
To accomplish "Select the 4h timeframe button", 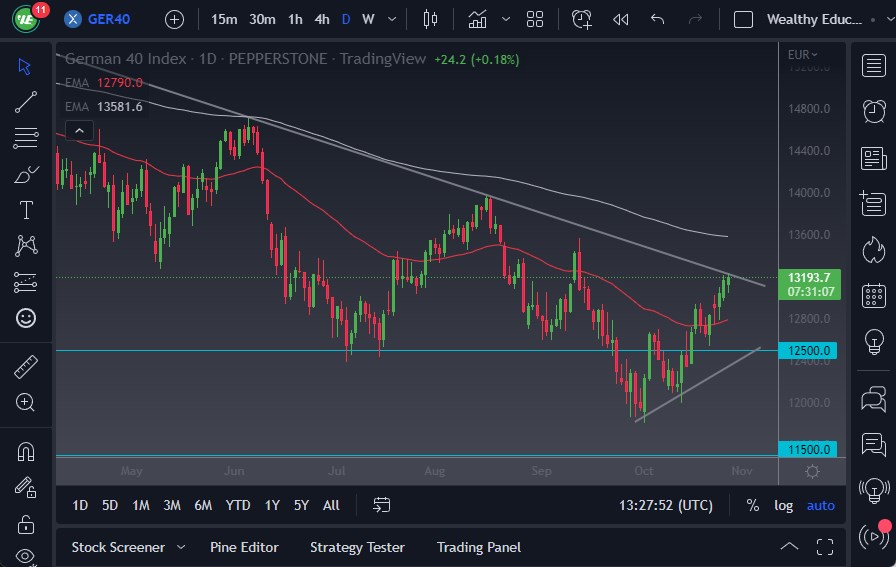I will click(321, 19).
